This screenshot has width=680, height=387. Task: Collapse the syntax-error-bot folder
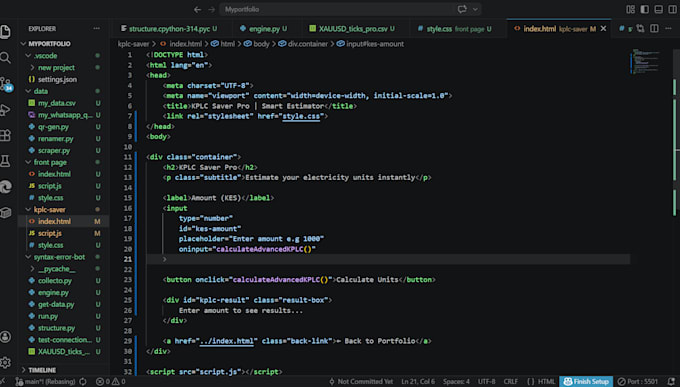[28, 257]
